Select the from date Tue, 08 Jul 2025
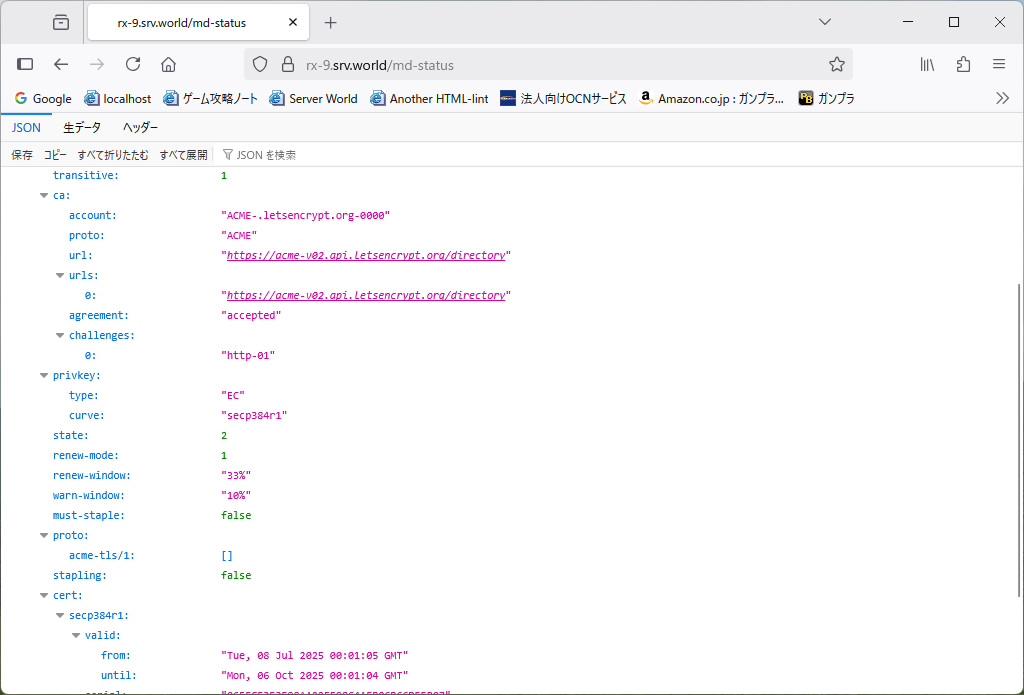The width and height of the screenshot is (1024, 695). pyautogui.click(x=315, y=655)
